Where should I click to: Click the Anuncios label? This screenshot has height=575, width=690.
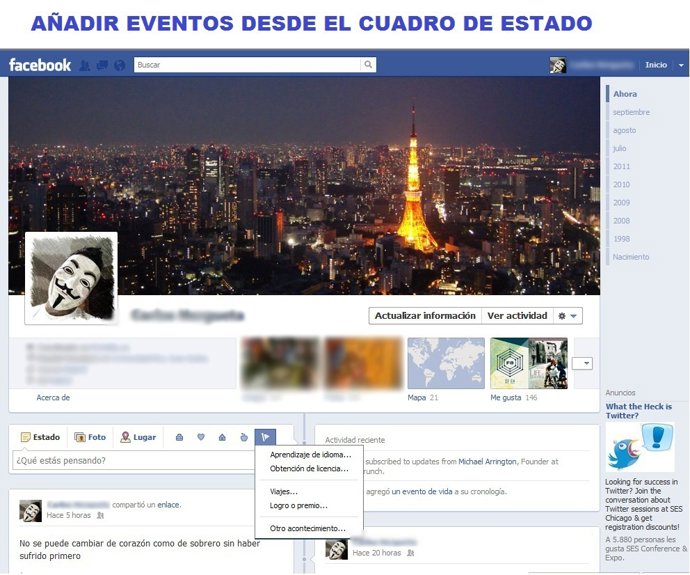coord(620,392)
